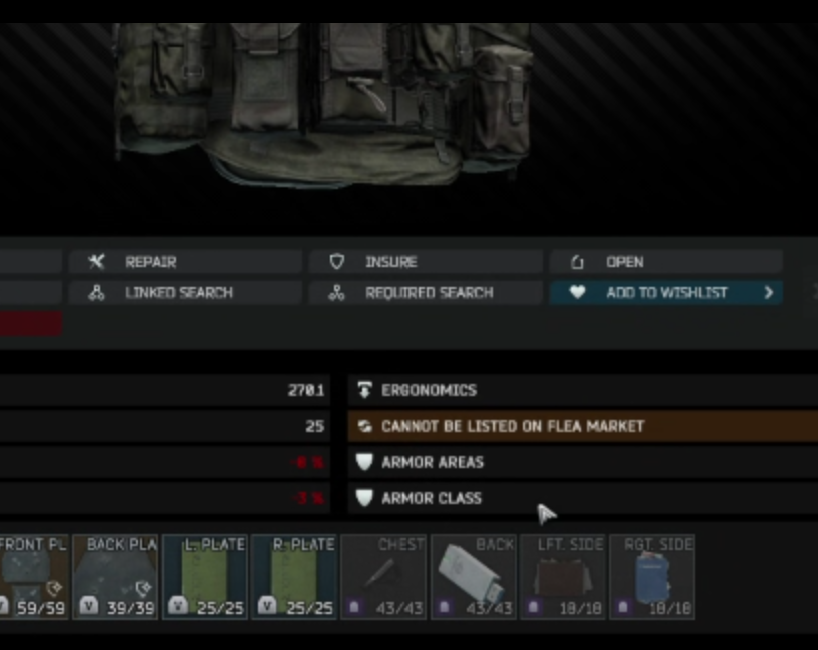The width and height of the screenshot is (818, 650).
Task: Select the Front Plate slot
Action: [x=34, y=576]
